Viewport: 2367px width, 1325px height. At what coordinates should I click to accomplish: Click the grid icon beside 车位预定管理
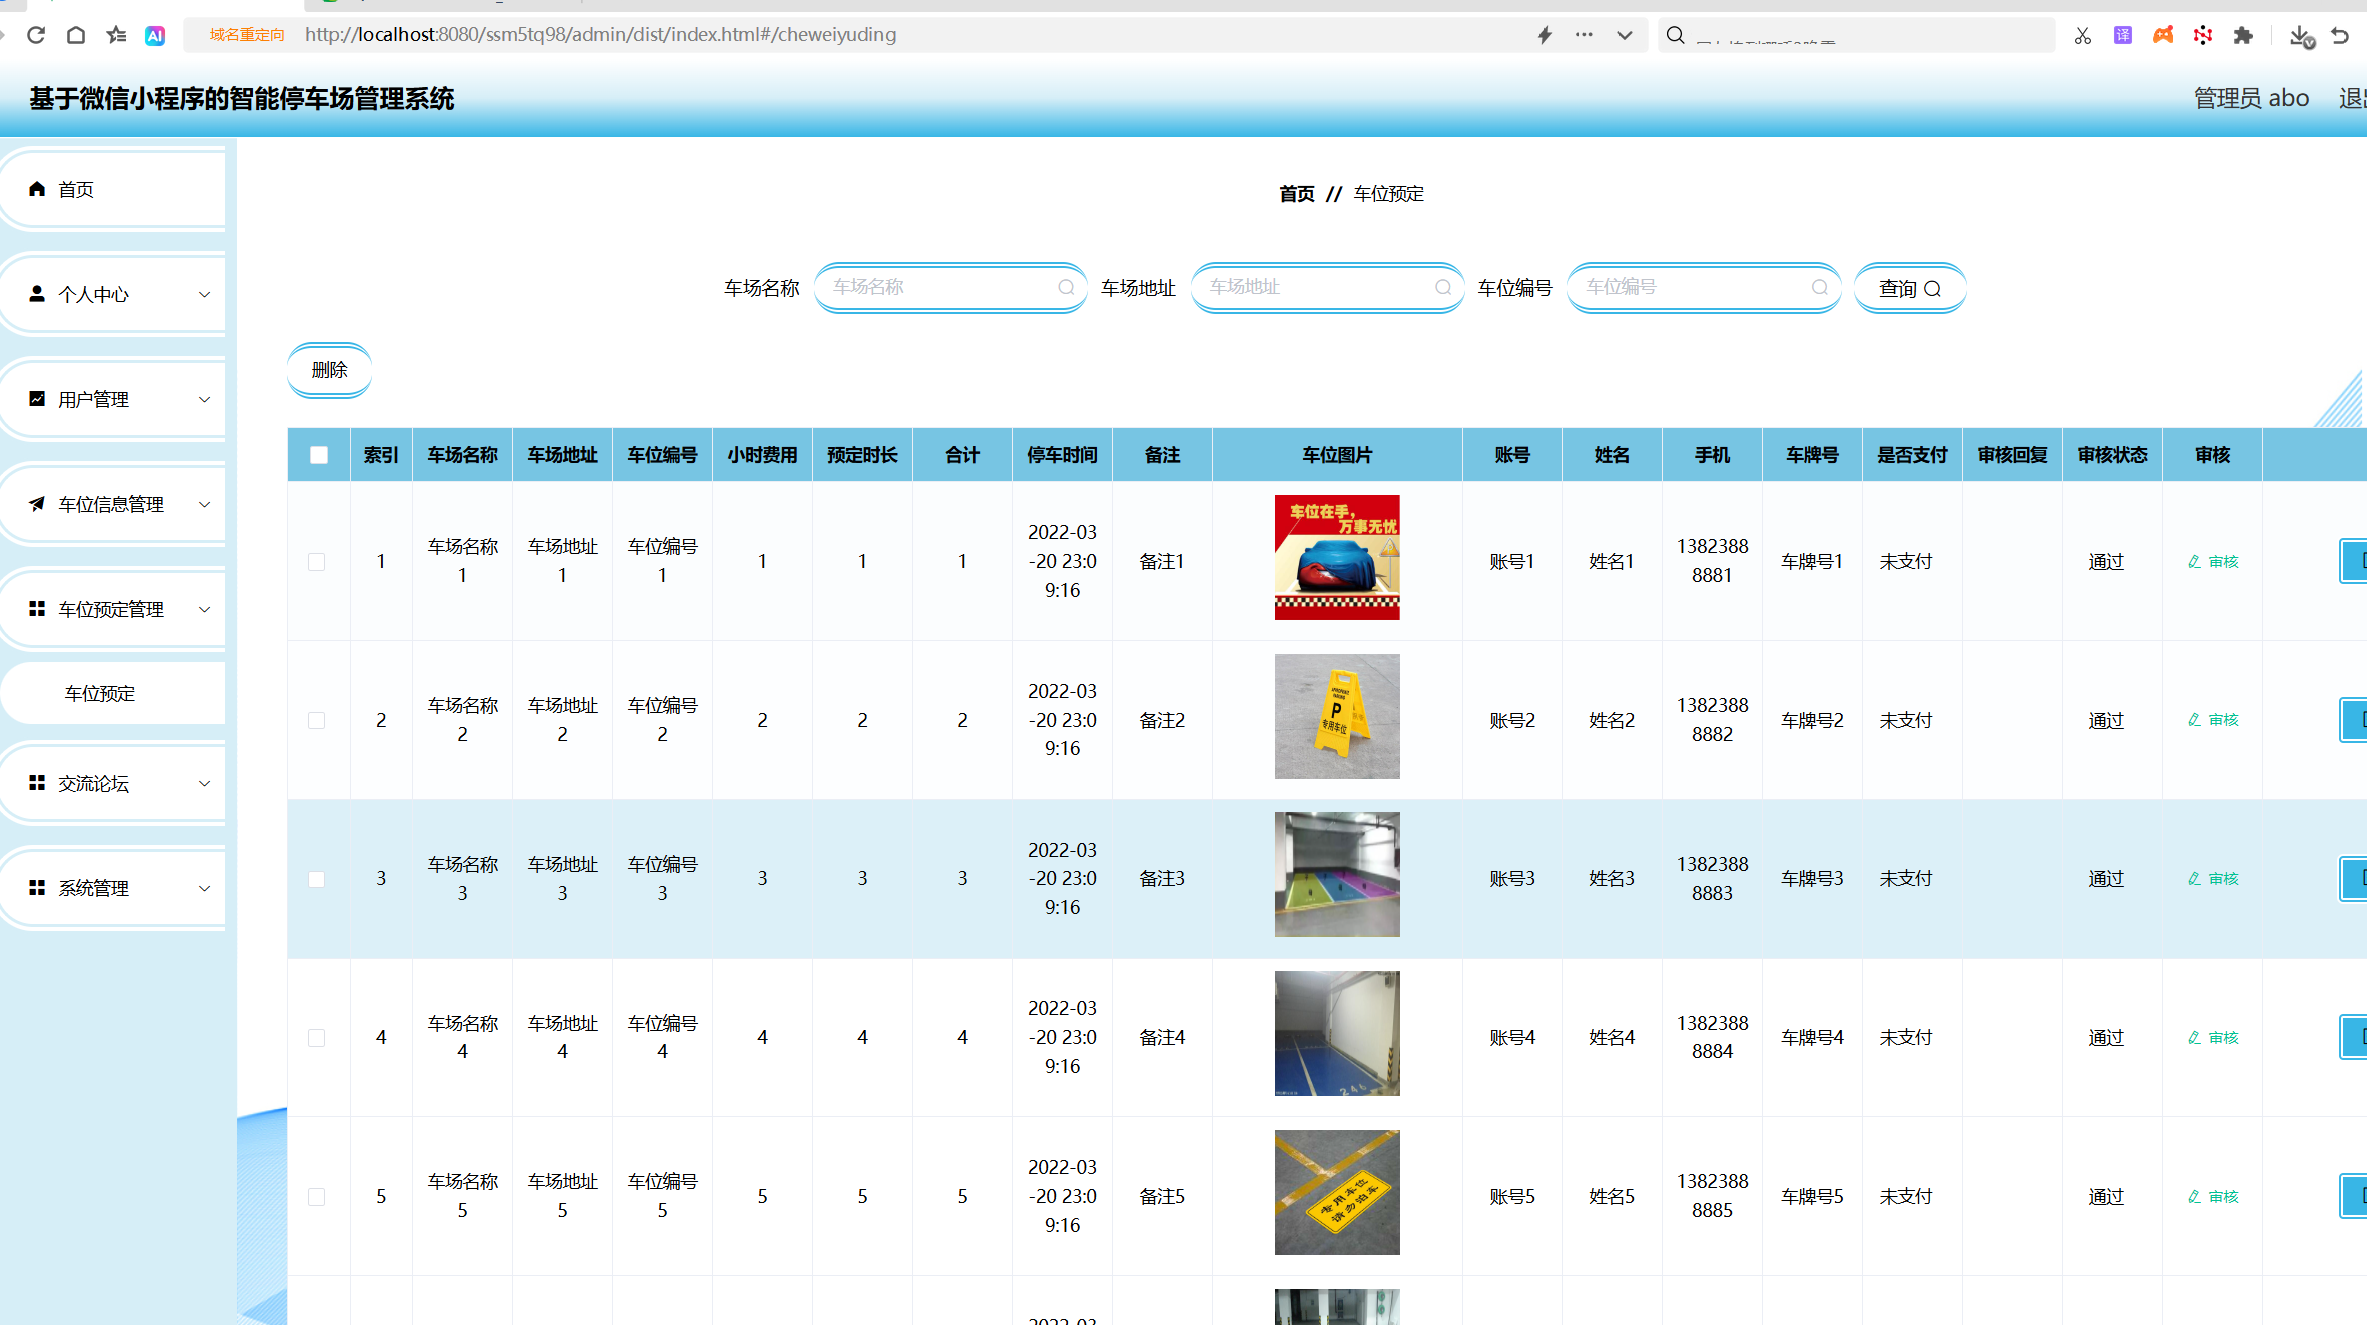pos(37,609)
